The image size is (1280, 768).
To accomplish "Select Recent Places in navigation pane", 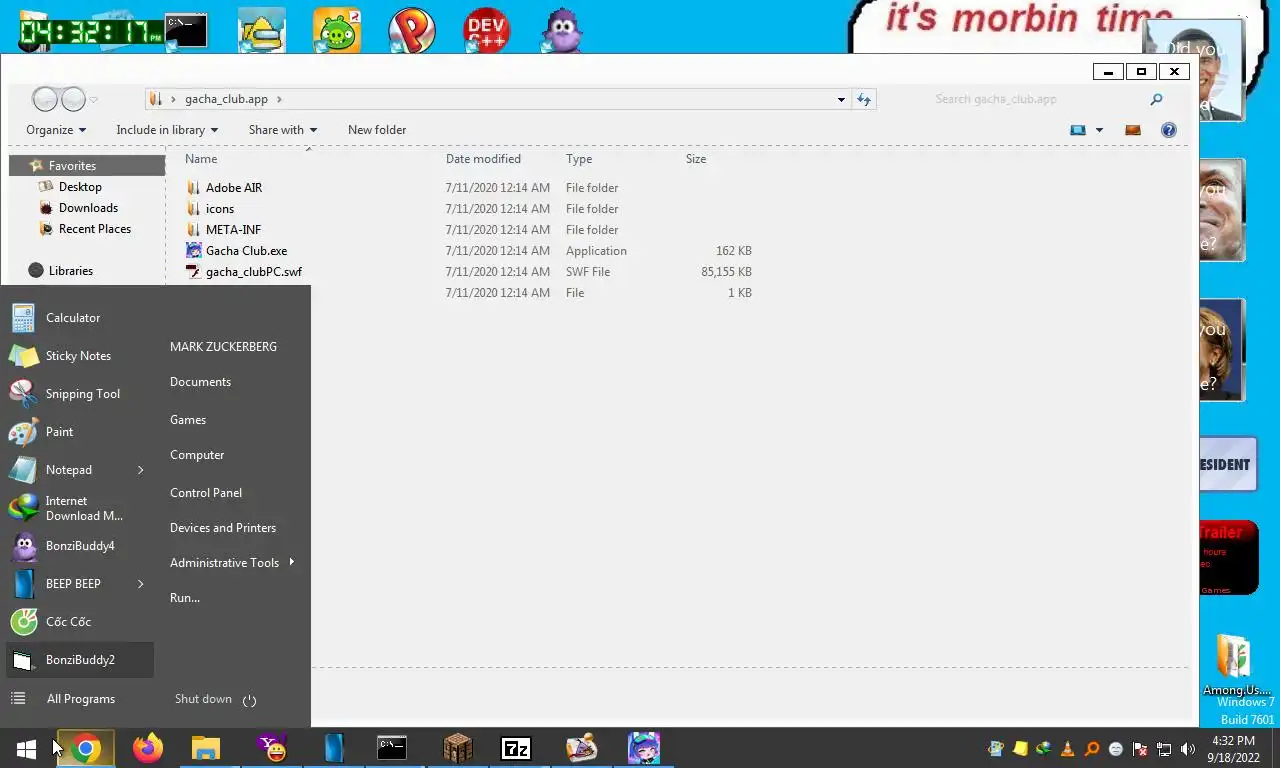I will click(x=95, y=229).
